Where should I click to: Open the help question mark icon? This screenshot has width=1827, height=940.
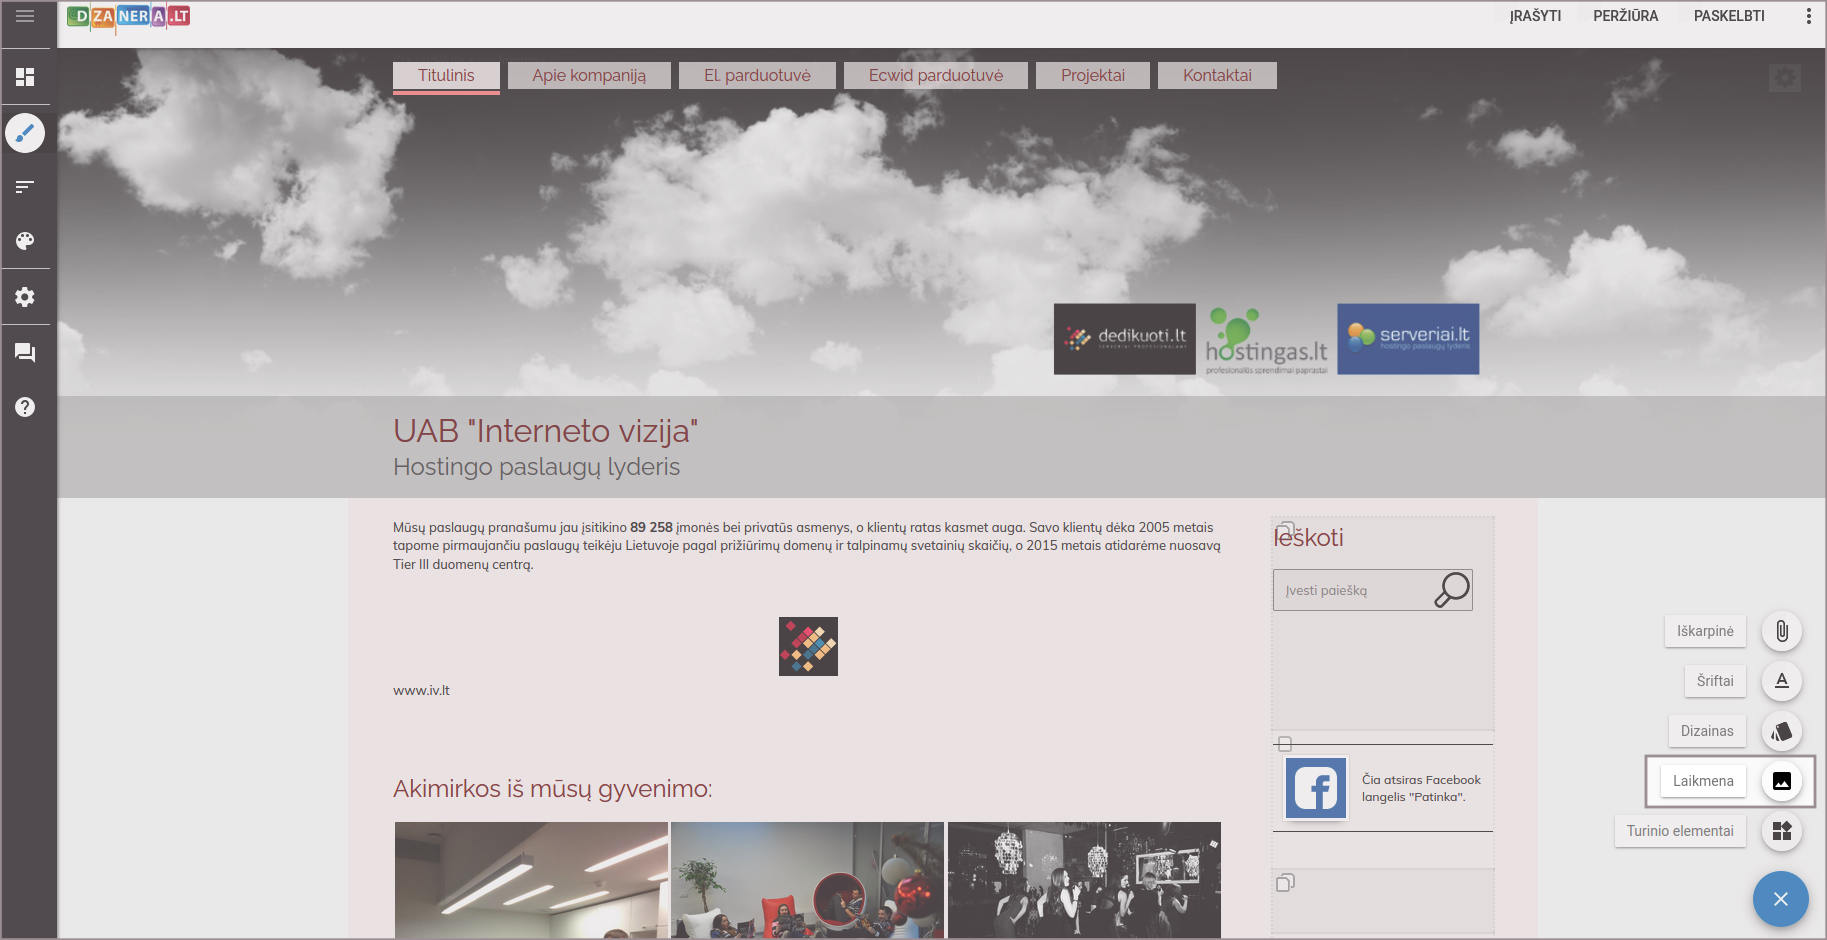point(25,407)
